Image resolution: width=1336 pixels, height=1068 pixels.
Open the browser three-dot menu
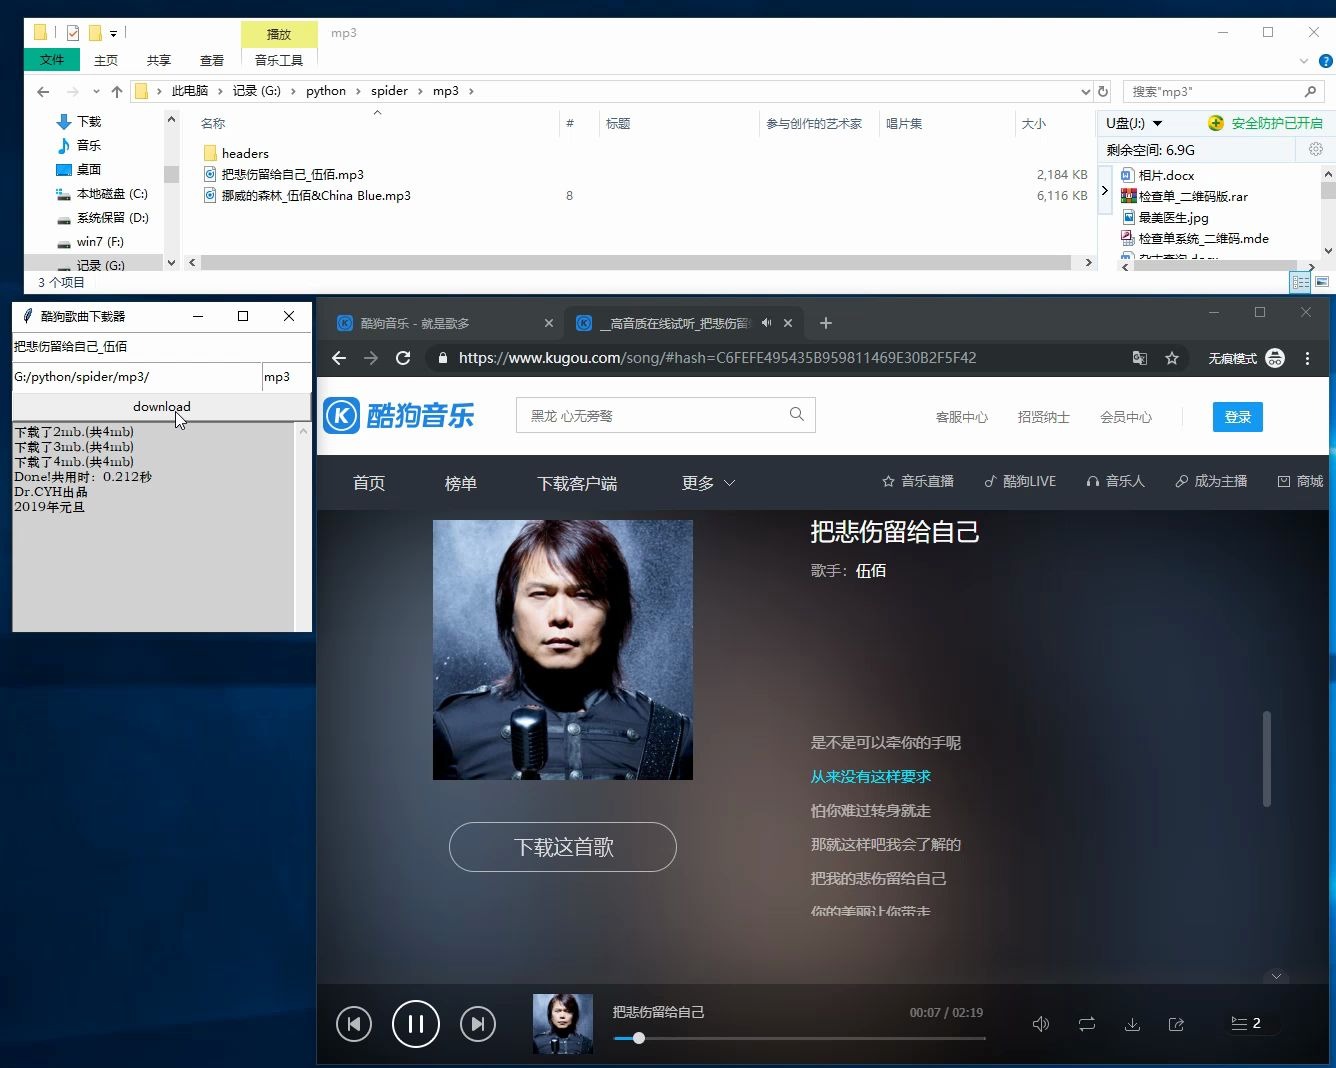[1307, 358]
